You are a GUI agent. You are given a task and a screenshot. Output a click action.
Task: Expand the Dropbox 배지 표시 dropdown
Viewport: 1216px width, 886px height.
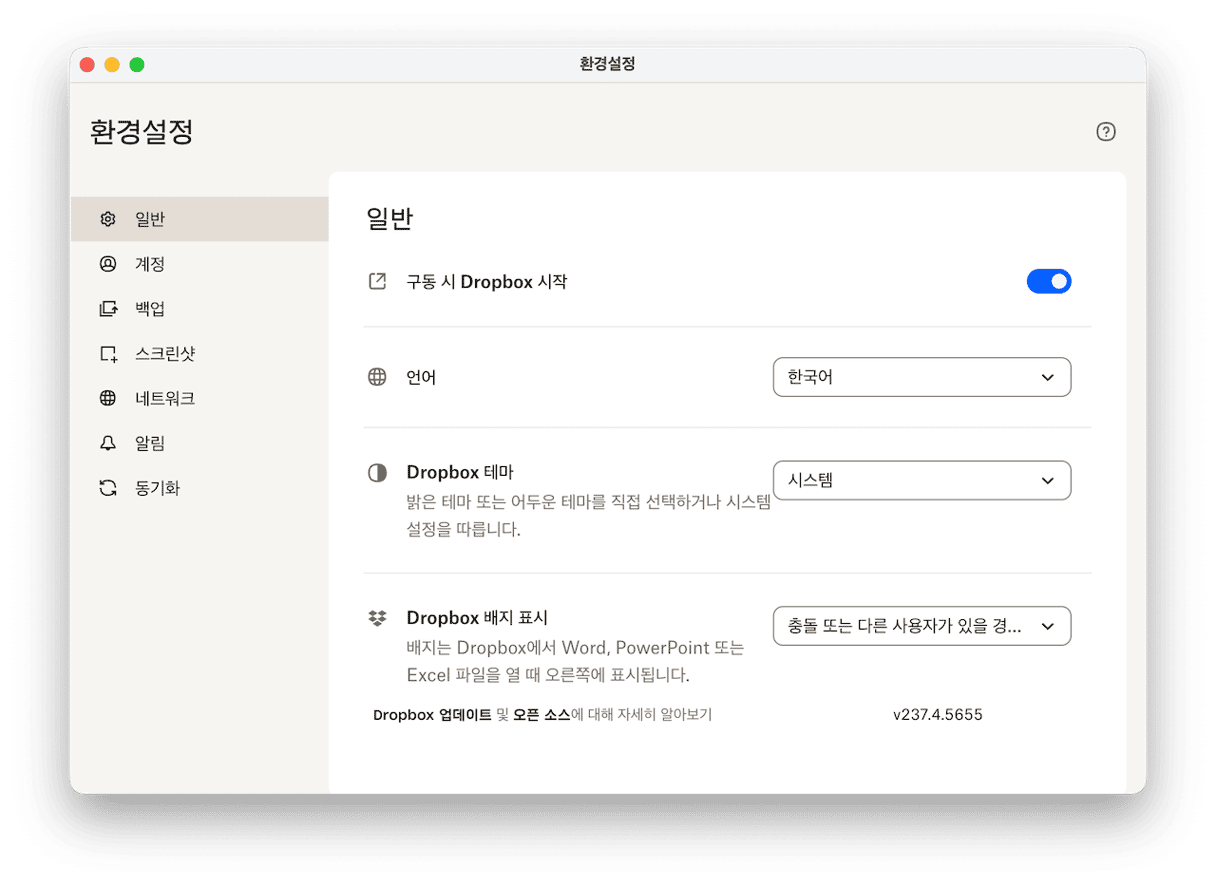point(921,627)
